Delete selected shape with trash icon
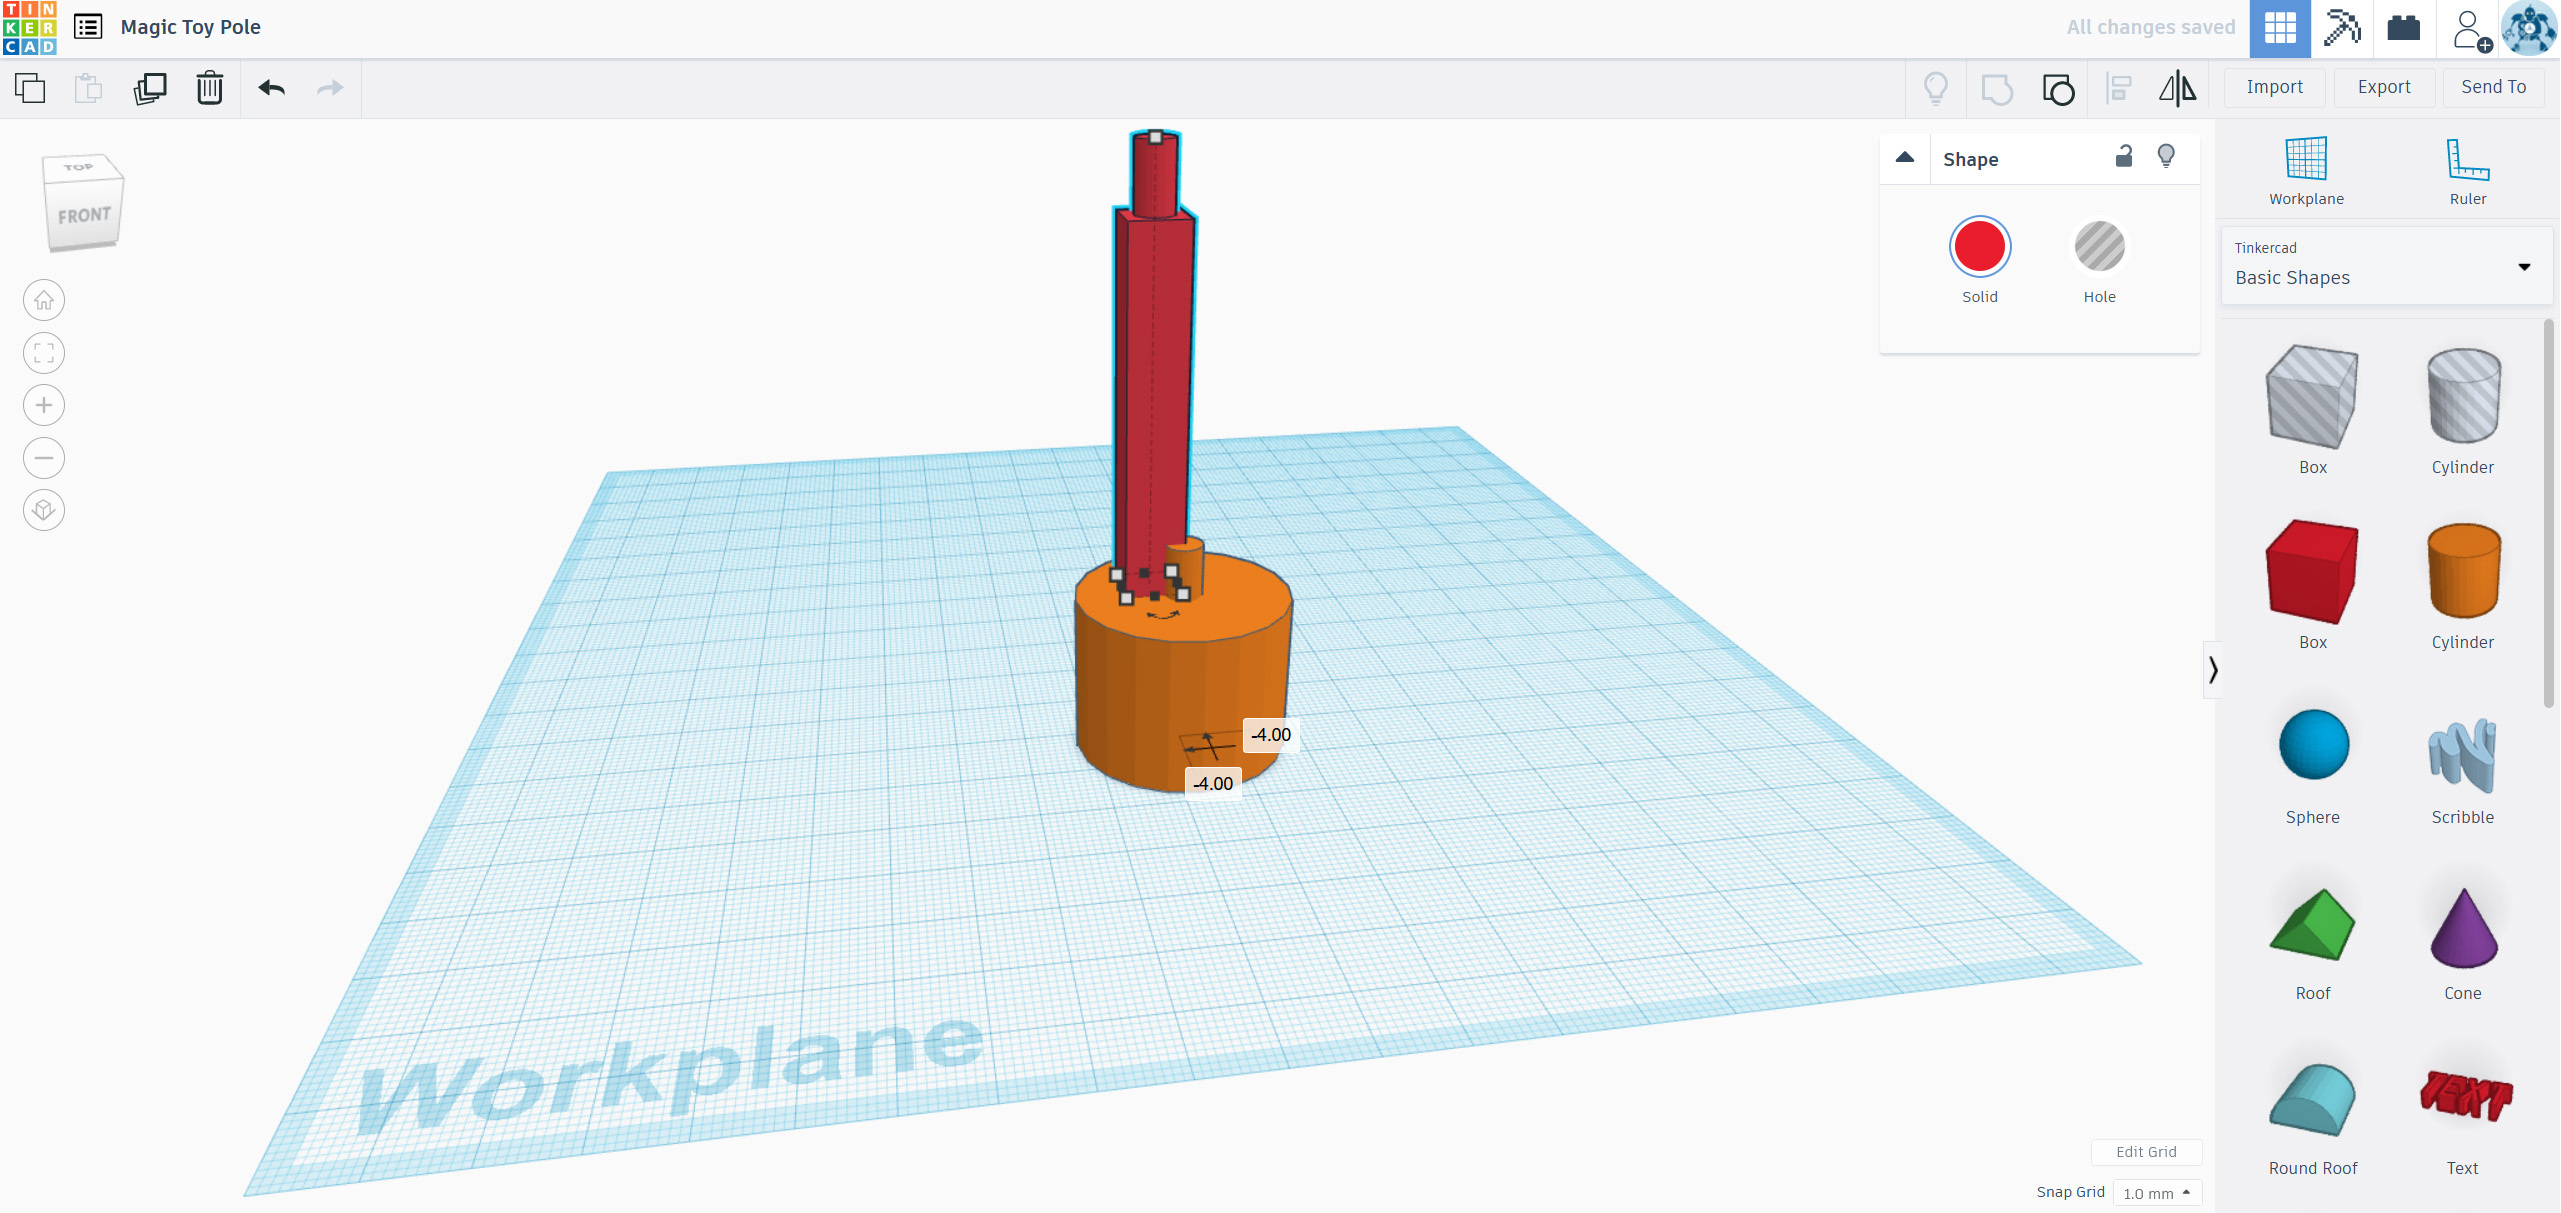Screen dimensions: 2561x1213 coord(209,88)
